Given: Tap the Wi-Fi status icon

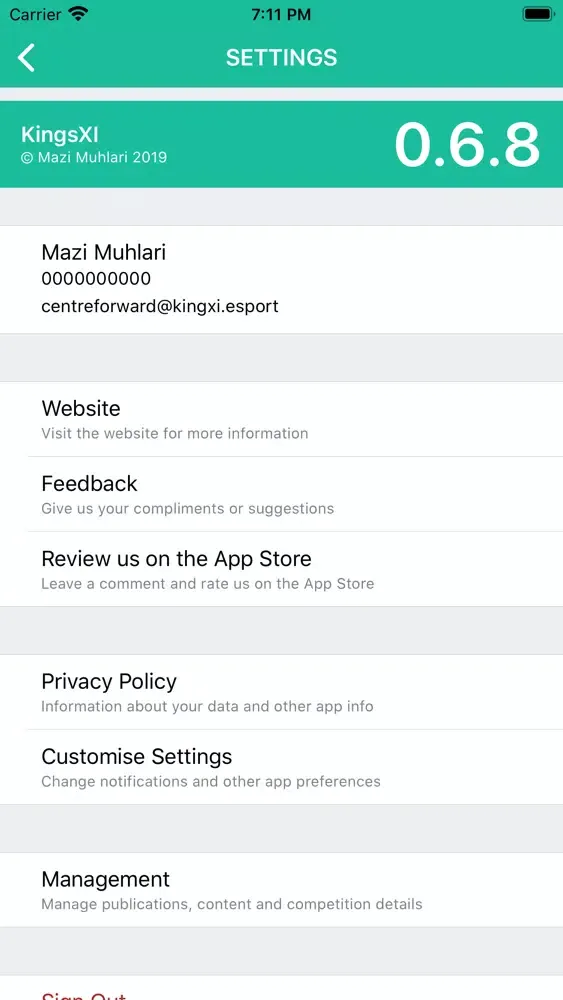Looking at the screenshot, I should [x=79, y=14].
